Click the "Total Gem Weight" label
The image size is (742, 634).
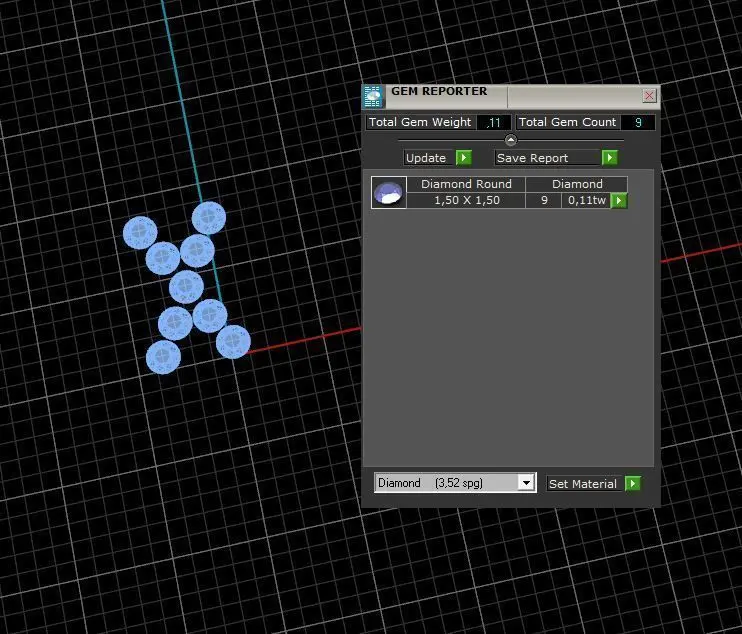click(420, 122)
